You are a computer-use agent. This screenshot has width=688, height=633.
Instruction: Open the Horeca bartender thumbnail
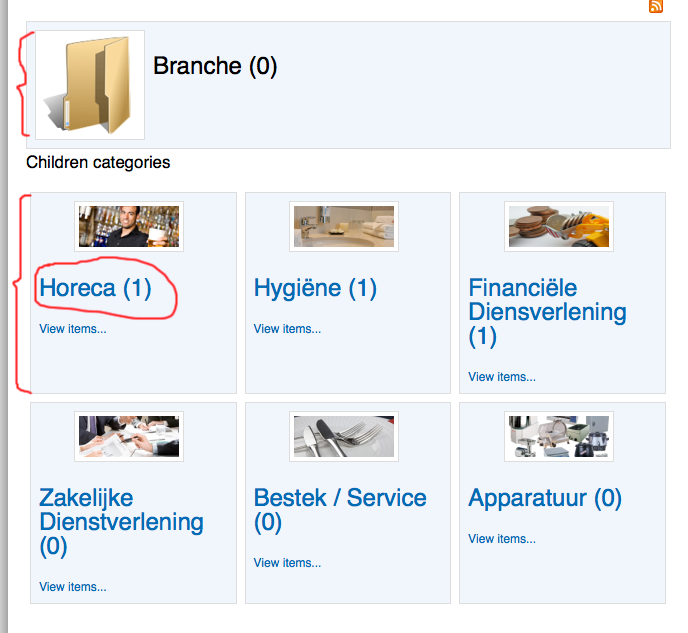coord(129,226)
